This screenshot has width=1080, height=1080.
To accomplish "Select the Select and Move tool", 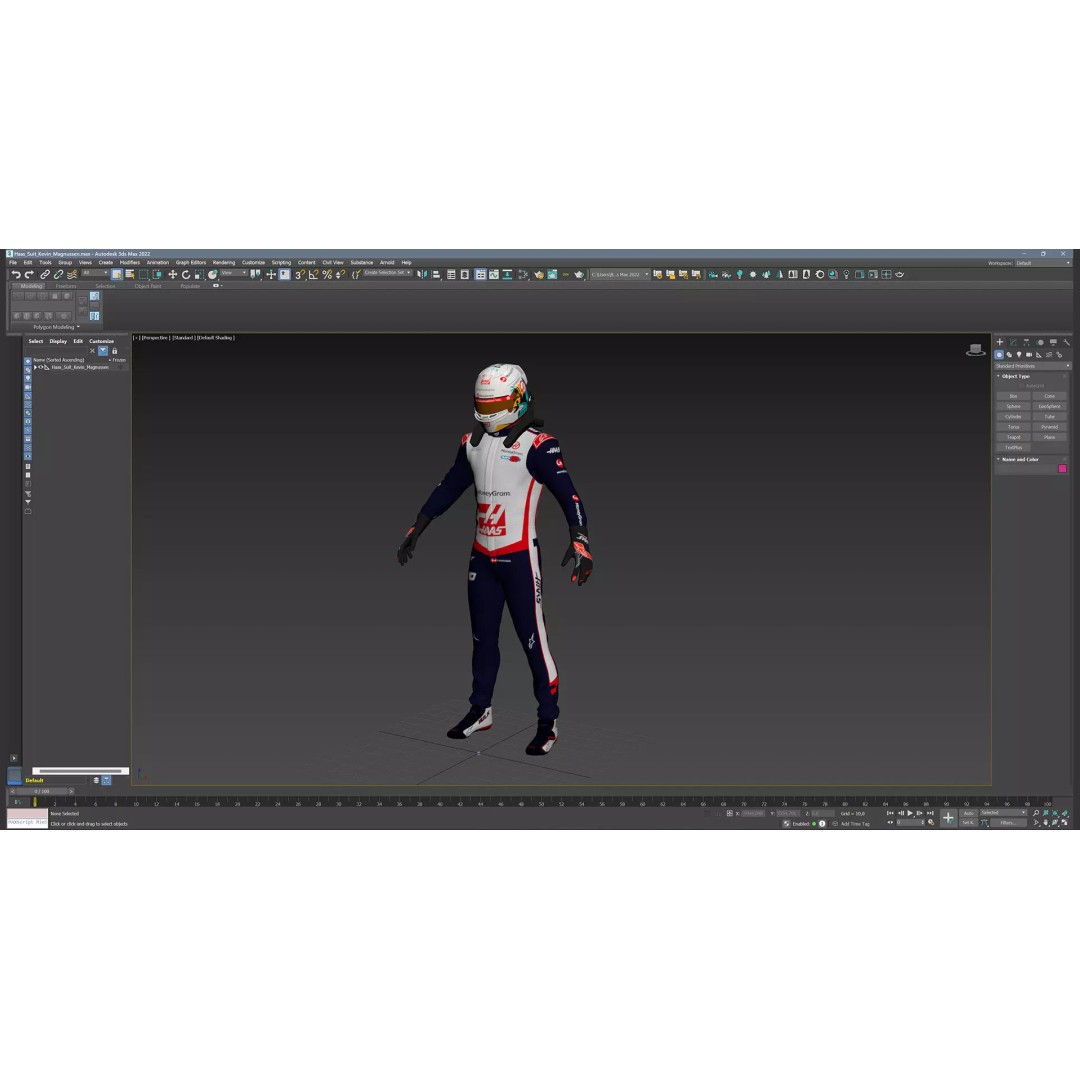I will [x=172, y=274].
